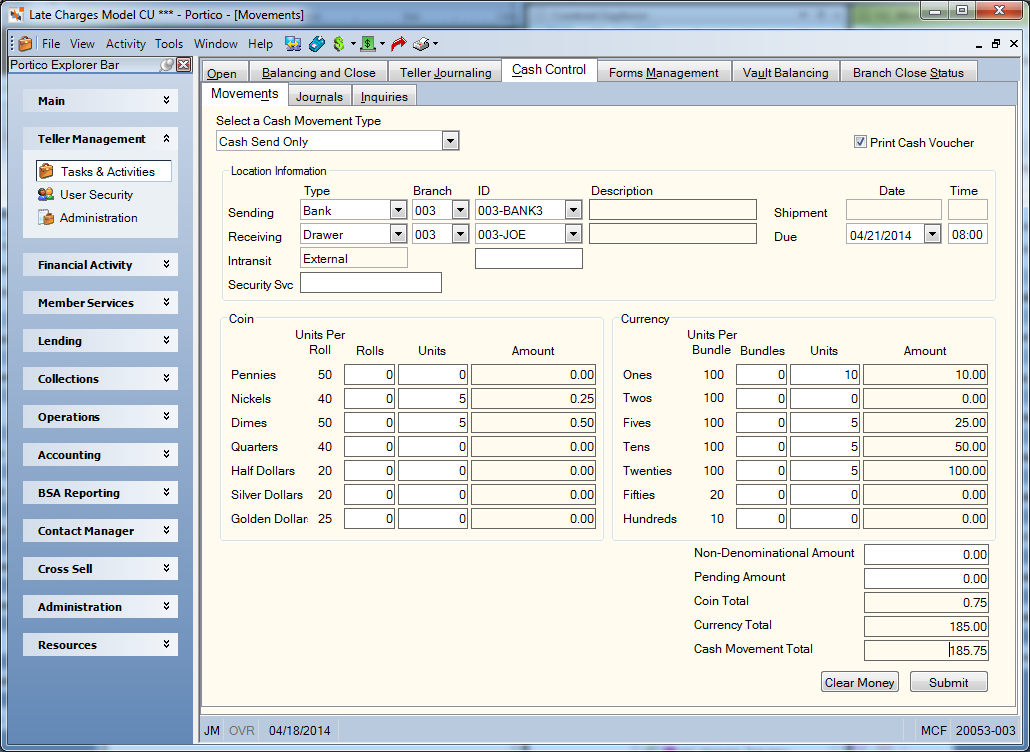Toggle the Print Cash Voucher checkbox
1030x752 pixels.
(860, 142)
